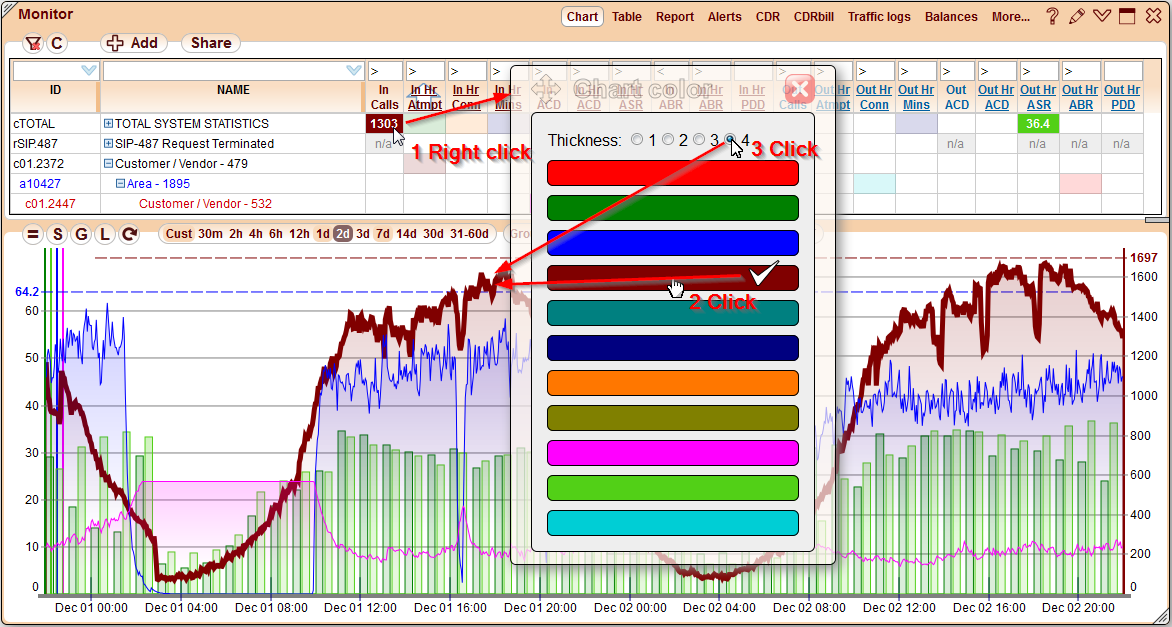
Task: Enable thickness 4 radio button
Action: tap(732, 140)
